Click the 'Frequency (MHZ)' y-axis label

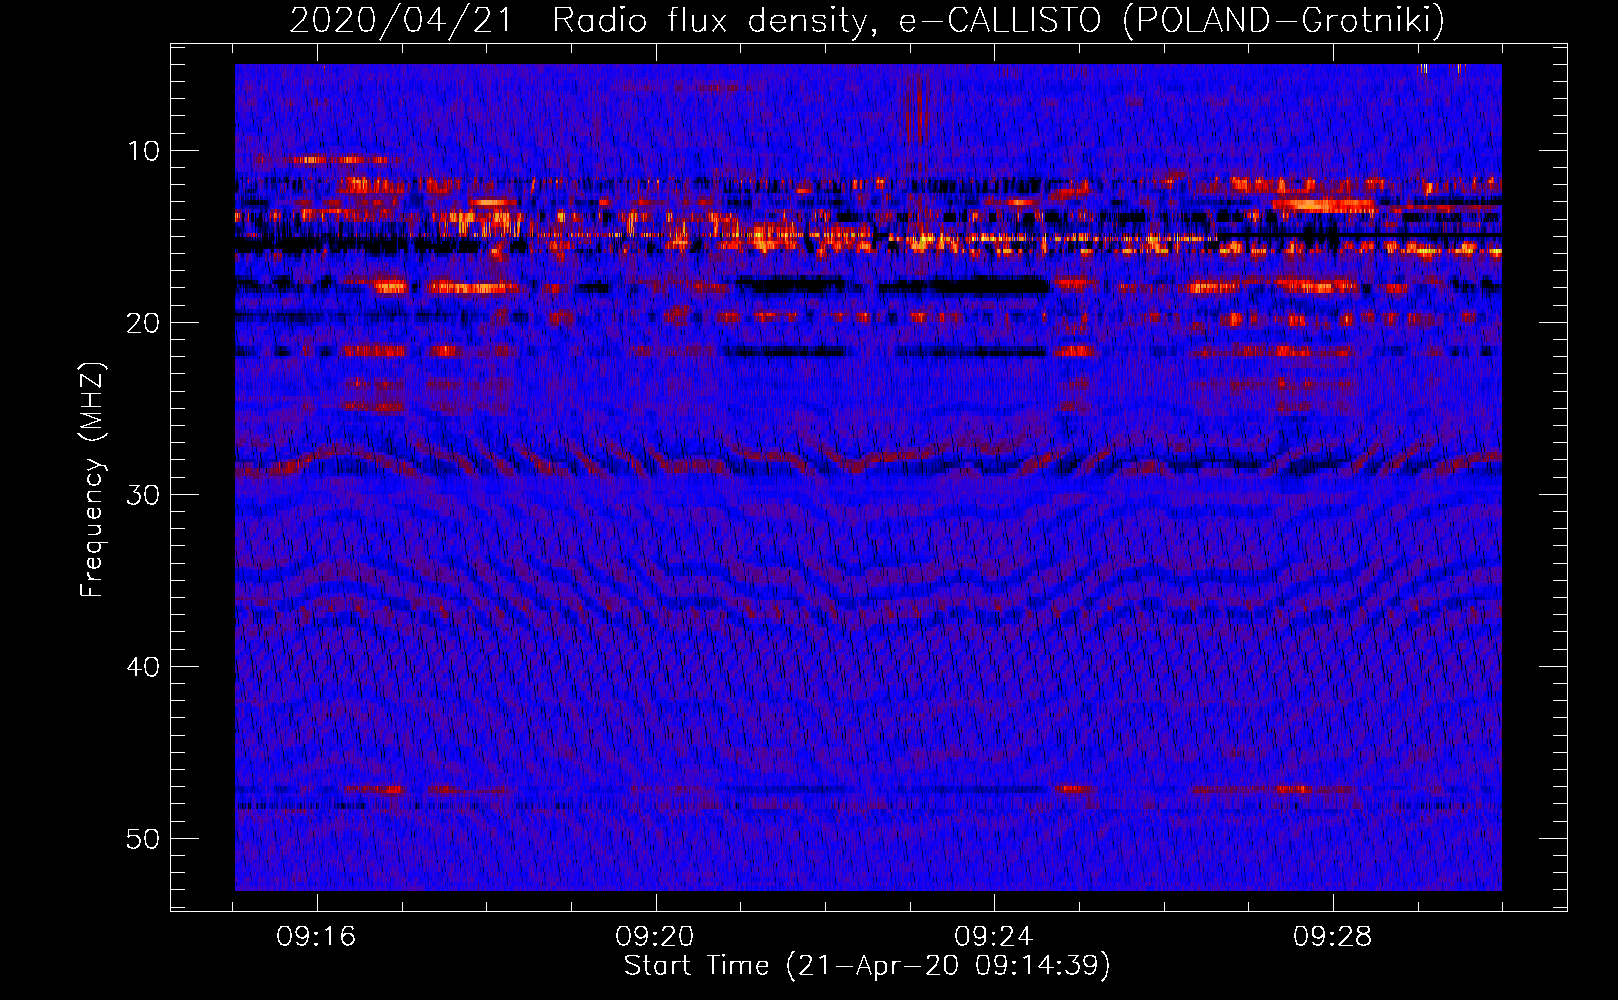[92, 480]
